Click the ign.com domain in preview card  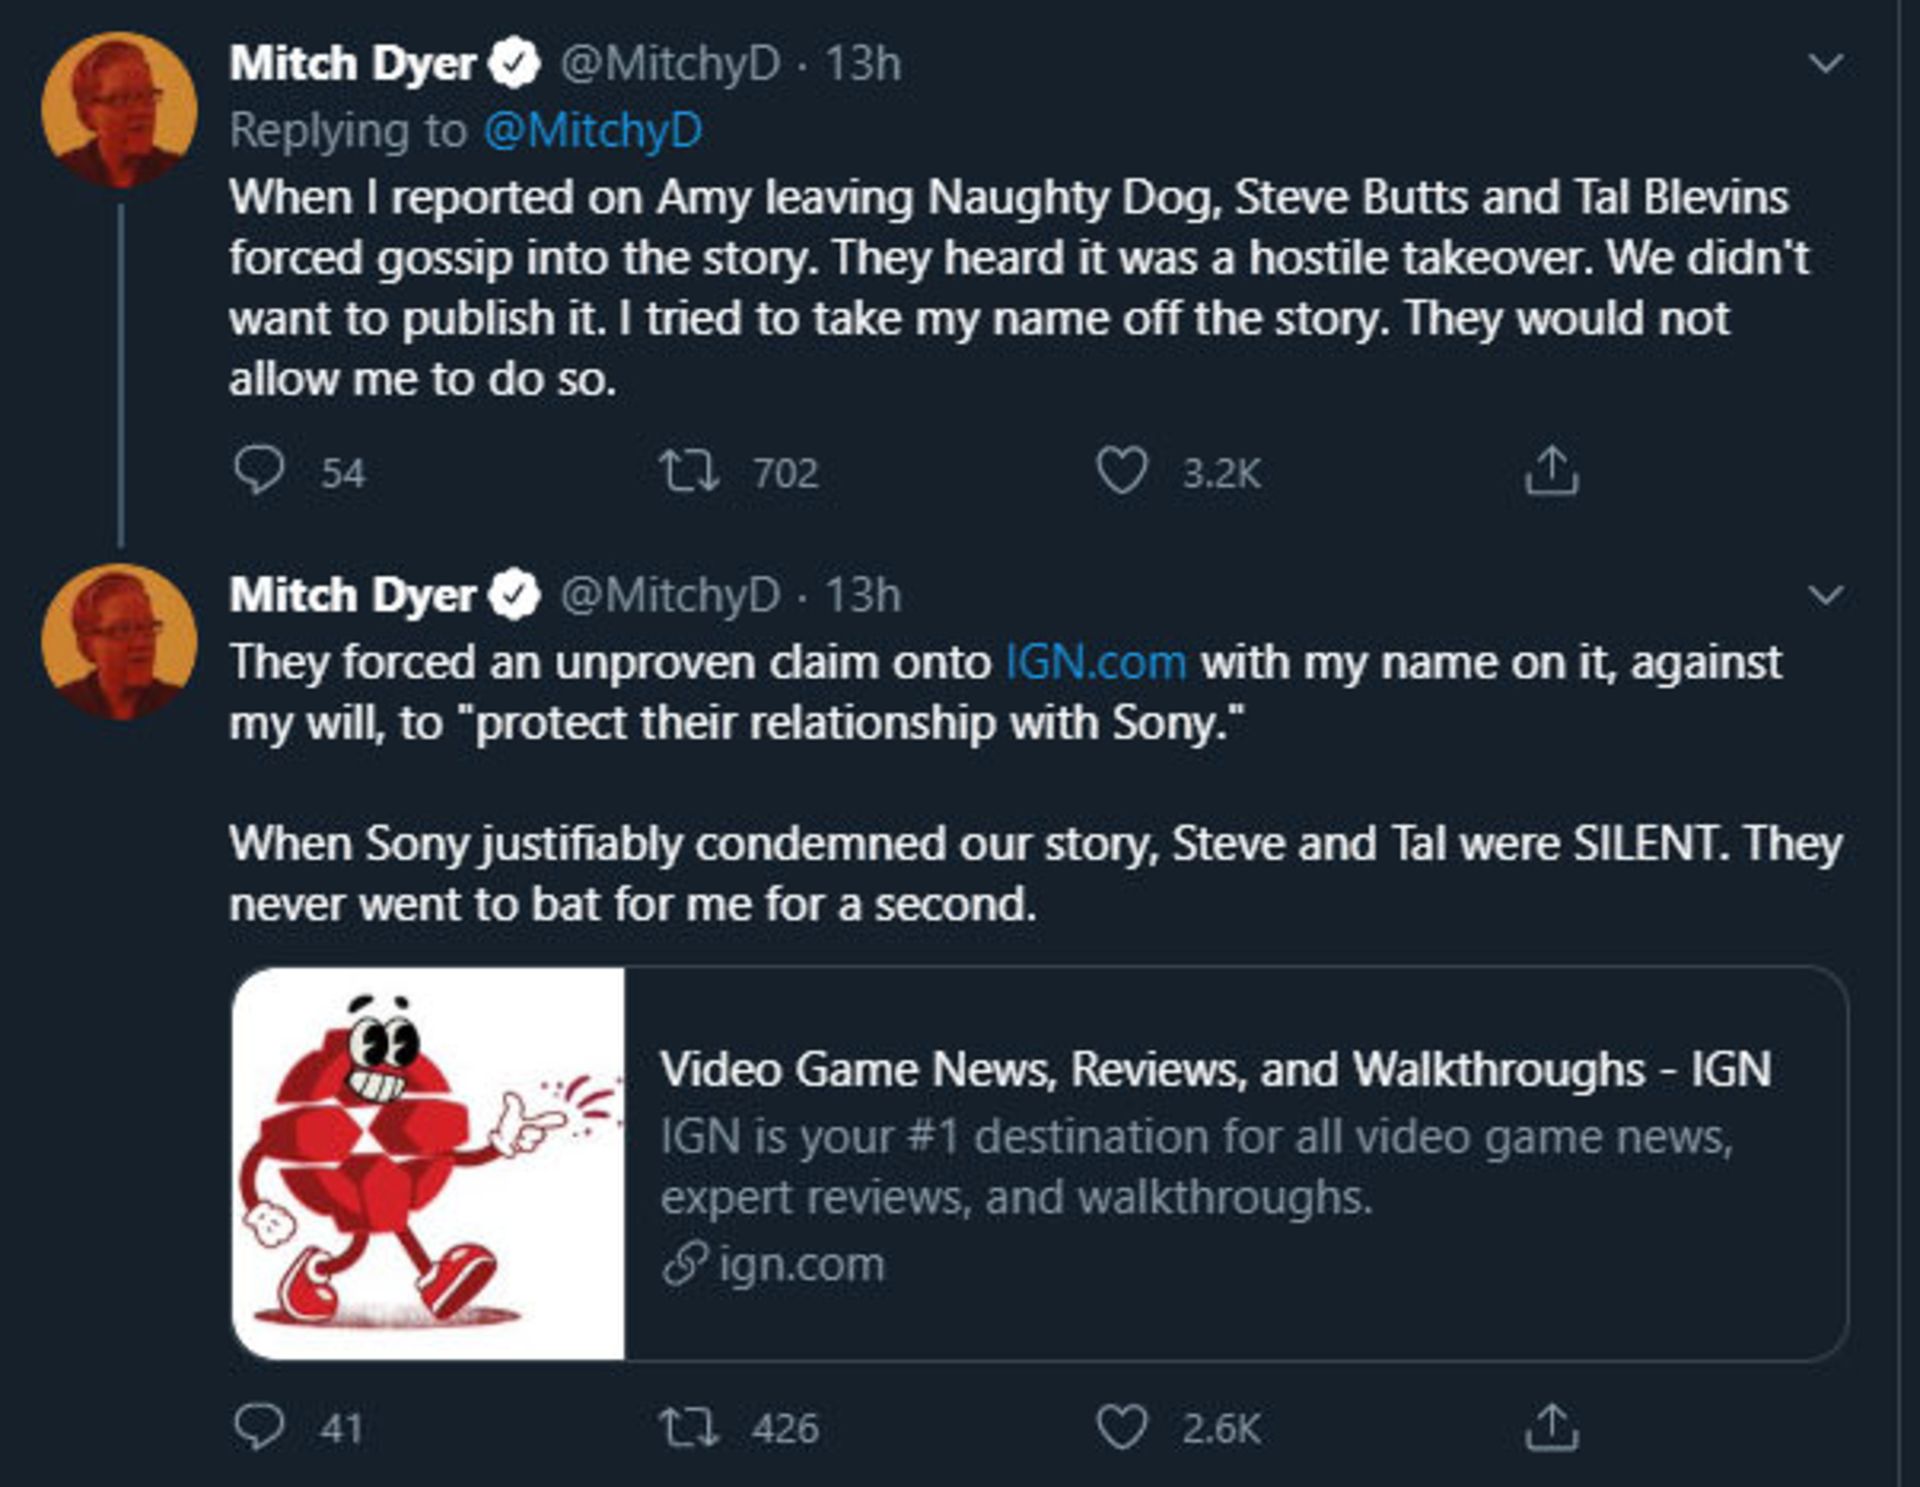[x=801, y=1265]
